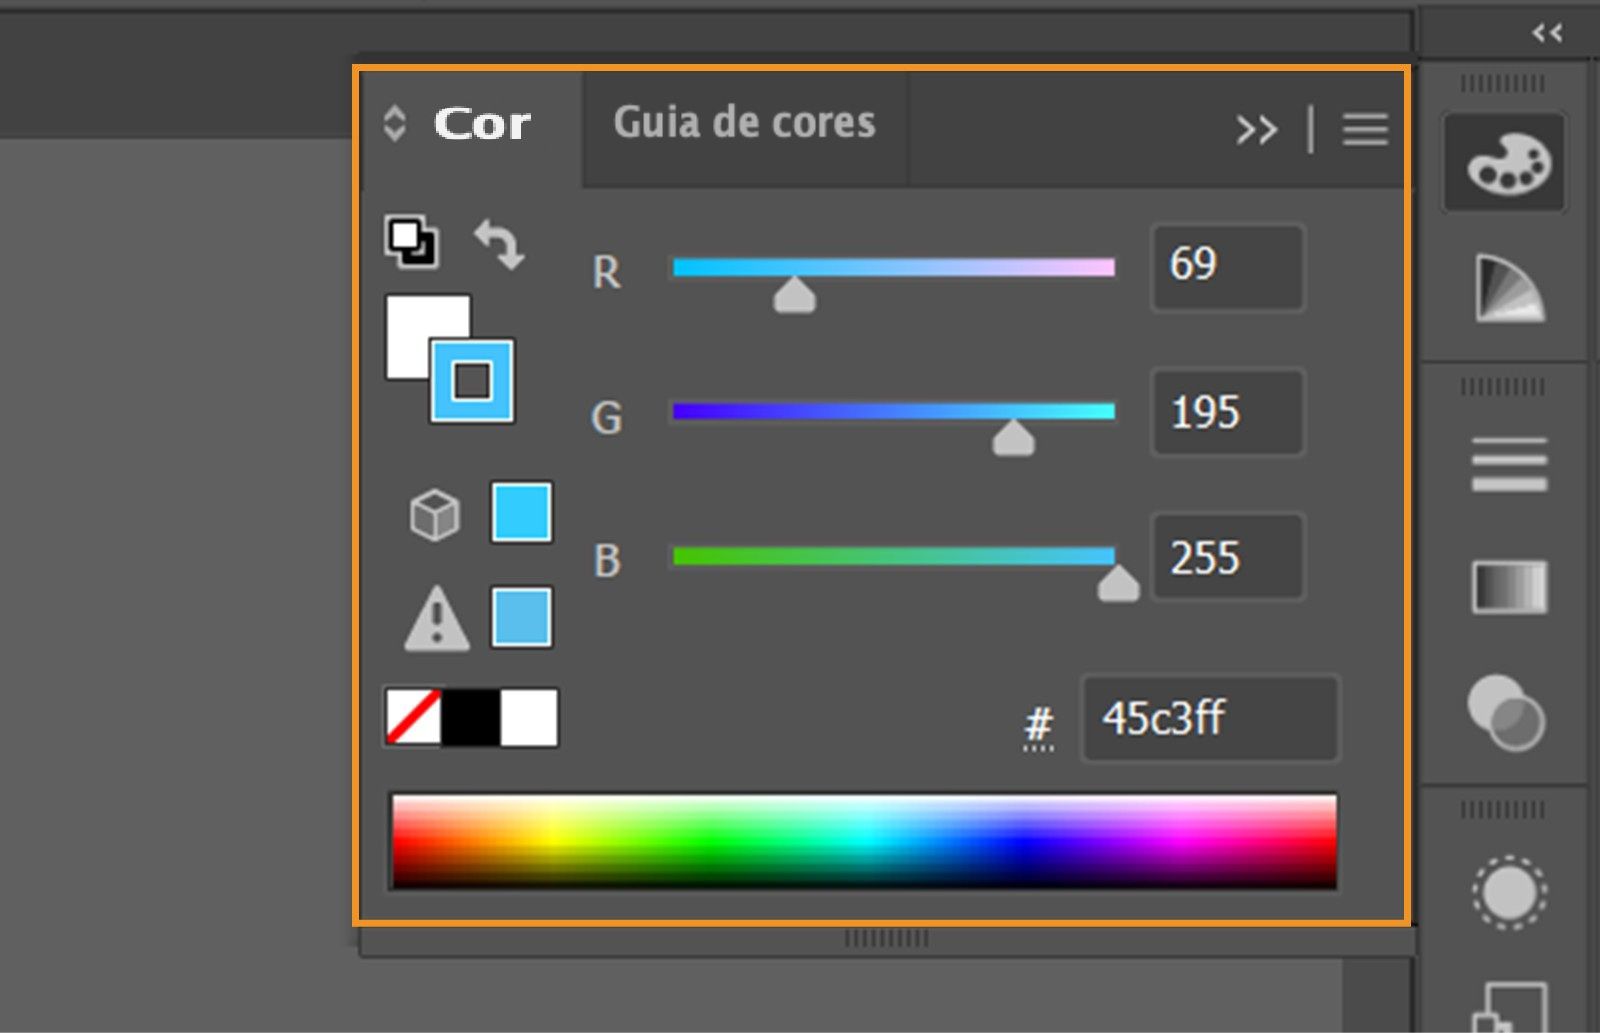Click the black color swatch

pos(470,715)
